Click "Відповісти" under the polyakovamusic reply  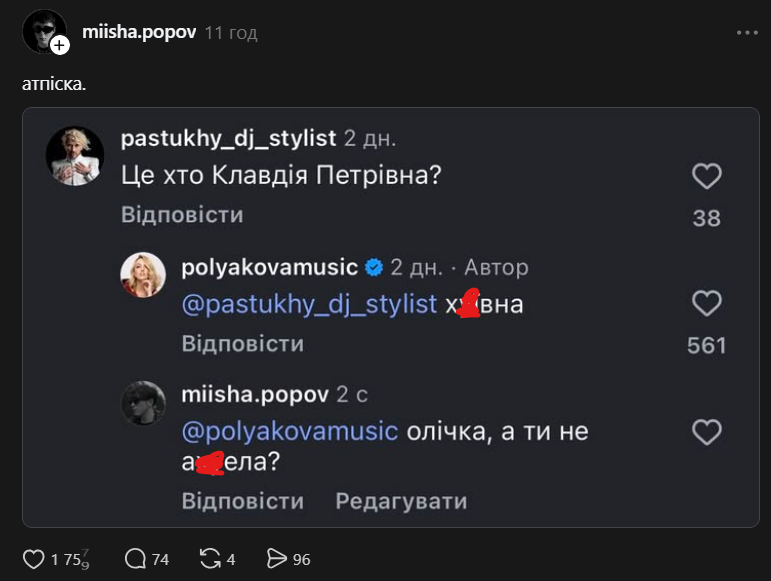pyautogui.click(x=242, y=344)
